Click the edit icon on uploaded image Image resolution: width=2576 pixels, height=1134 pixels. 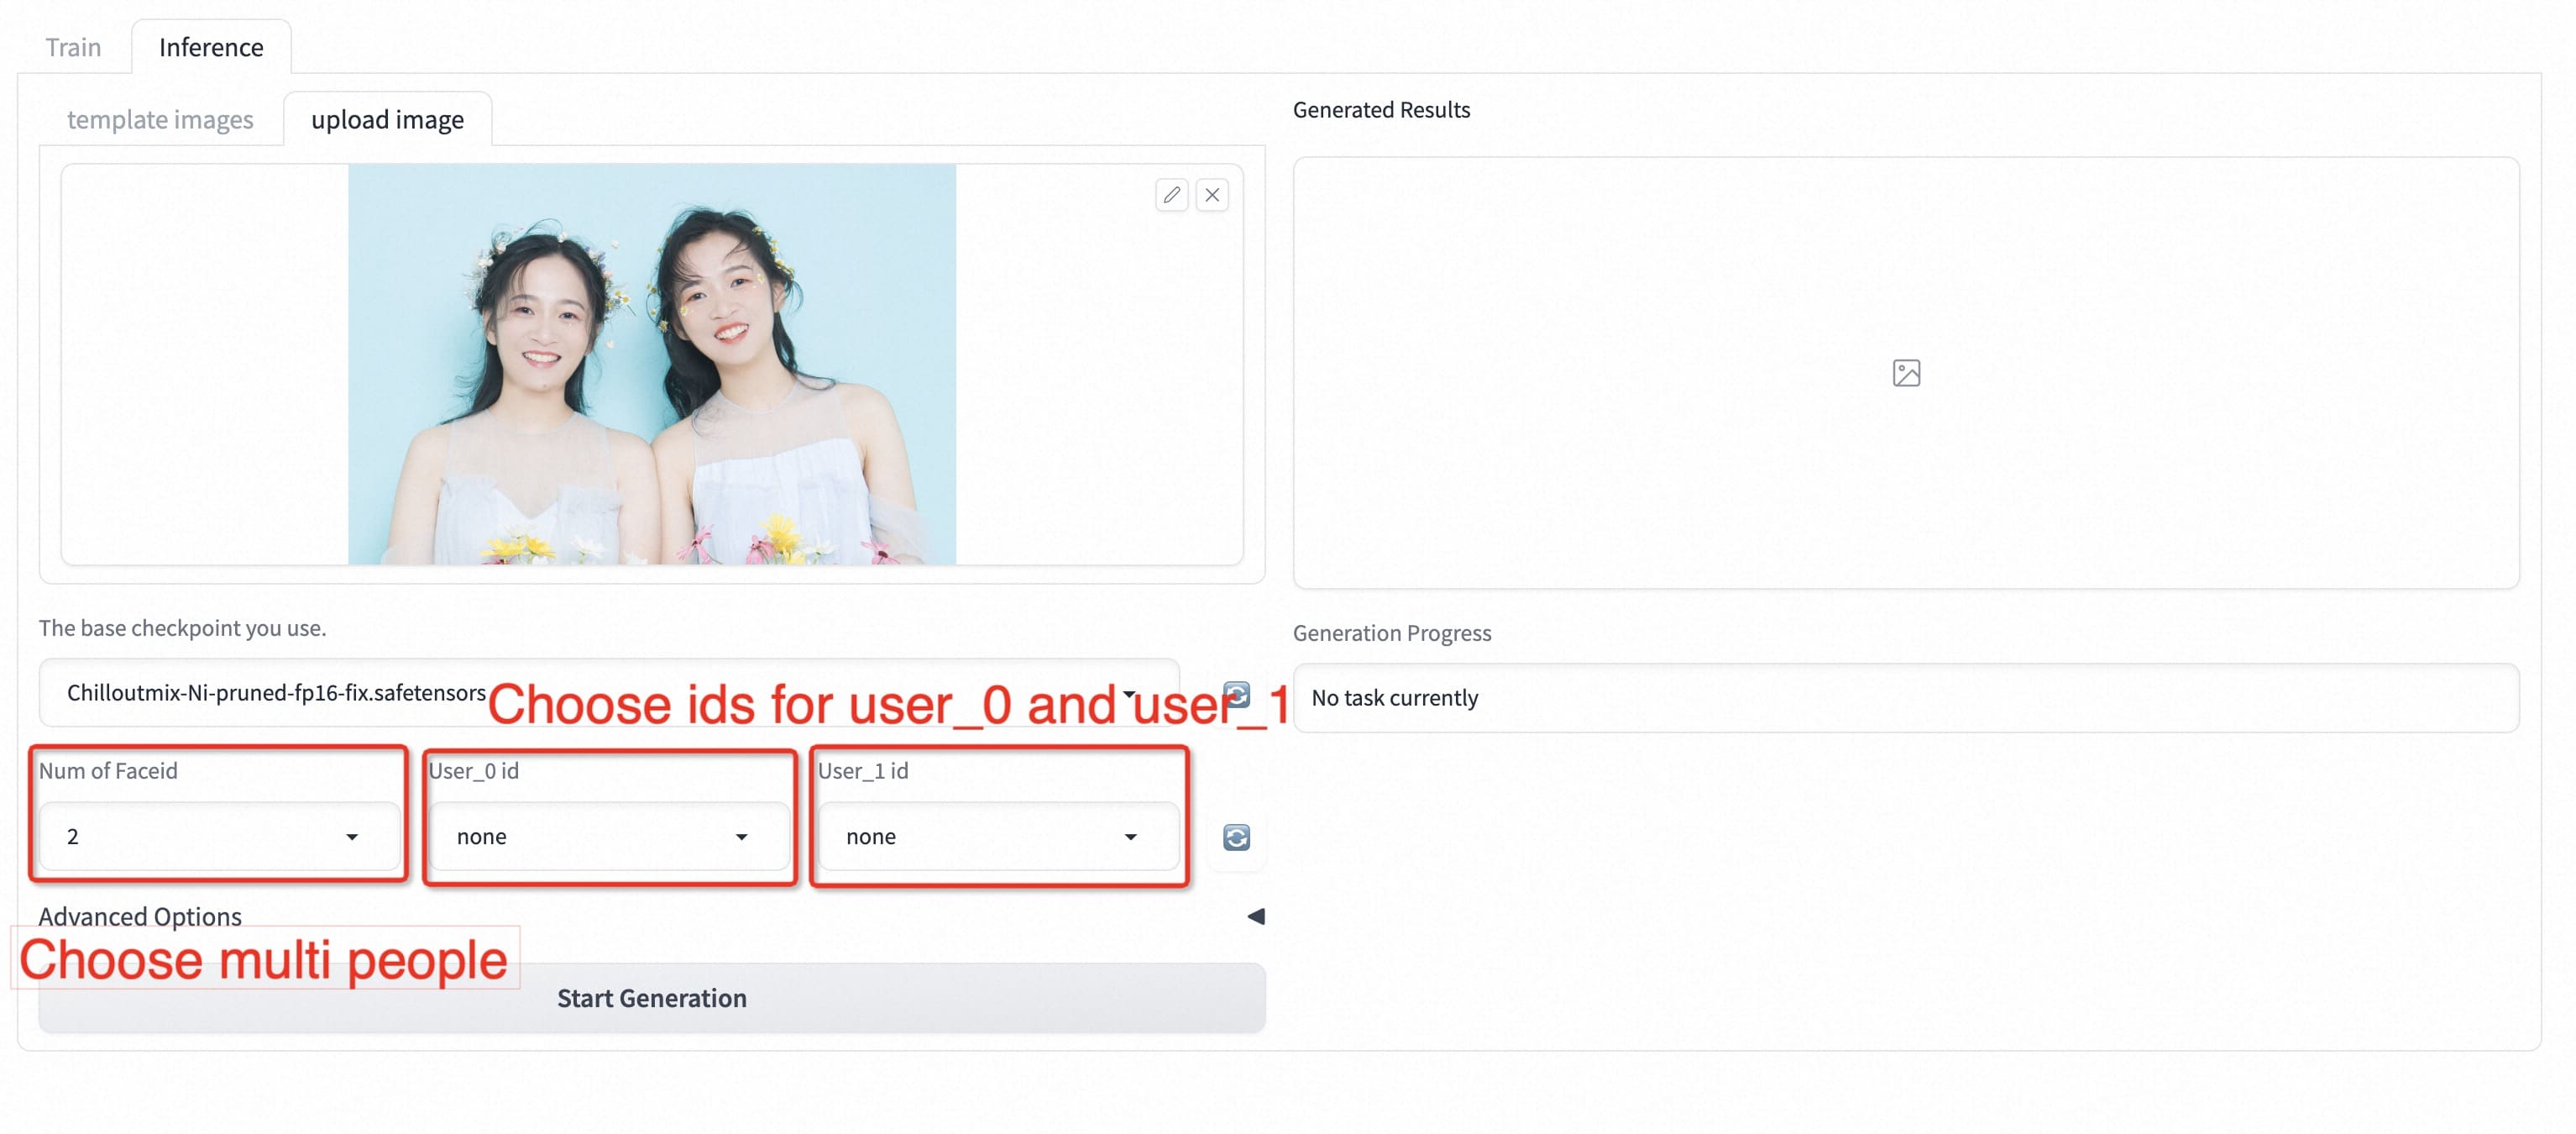coord(1171,196)
